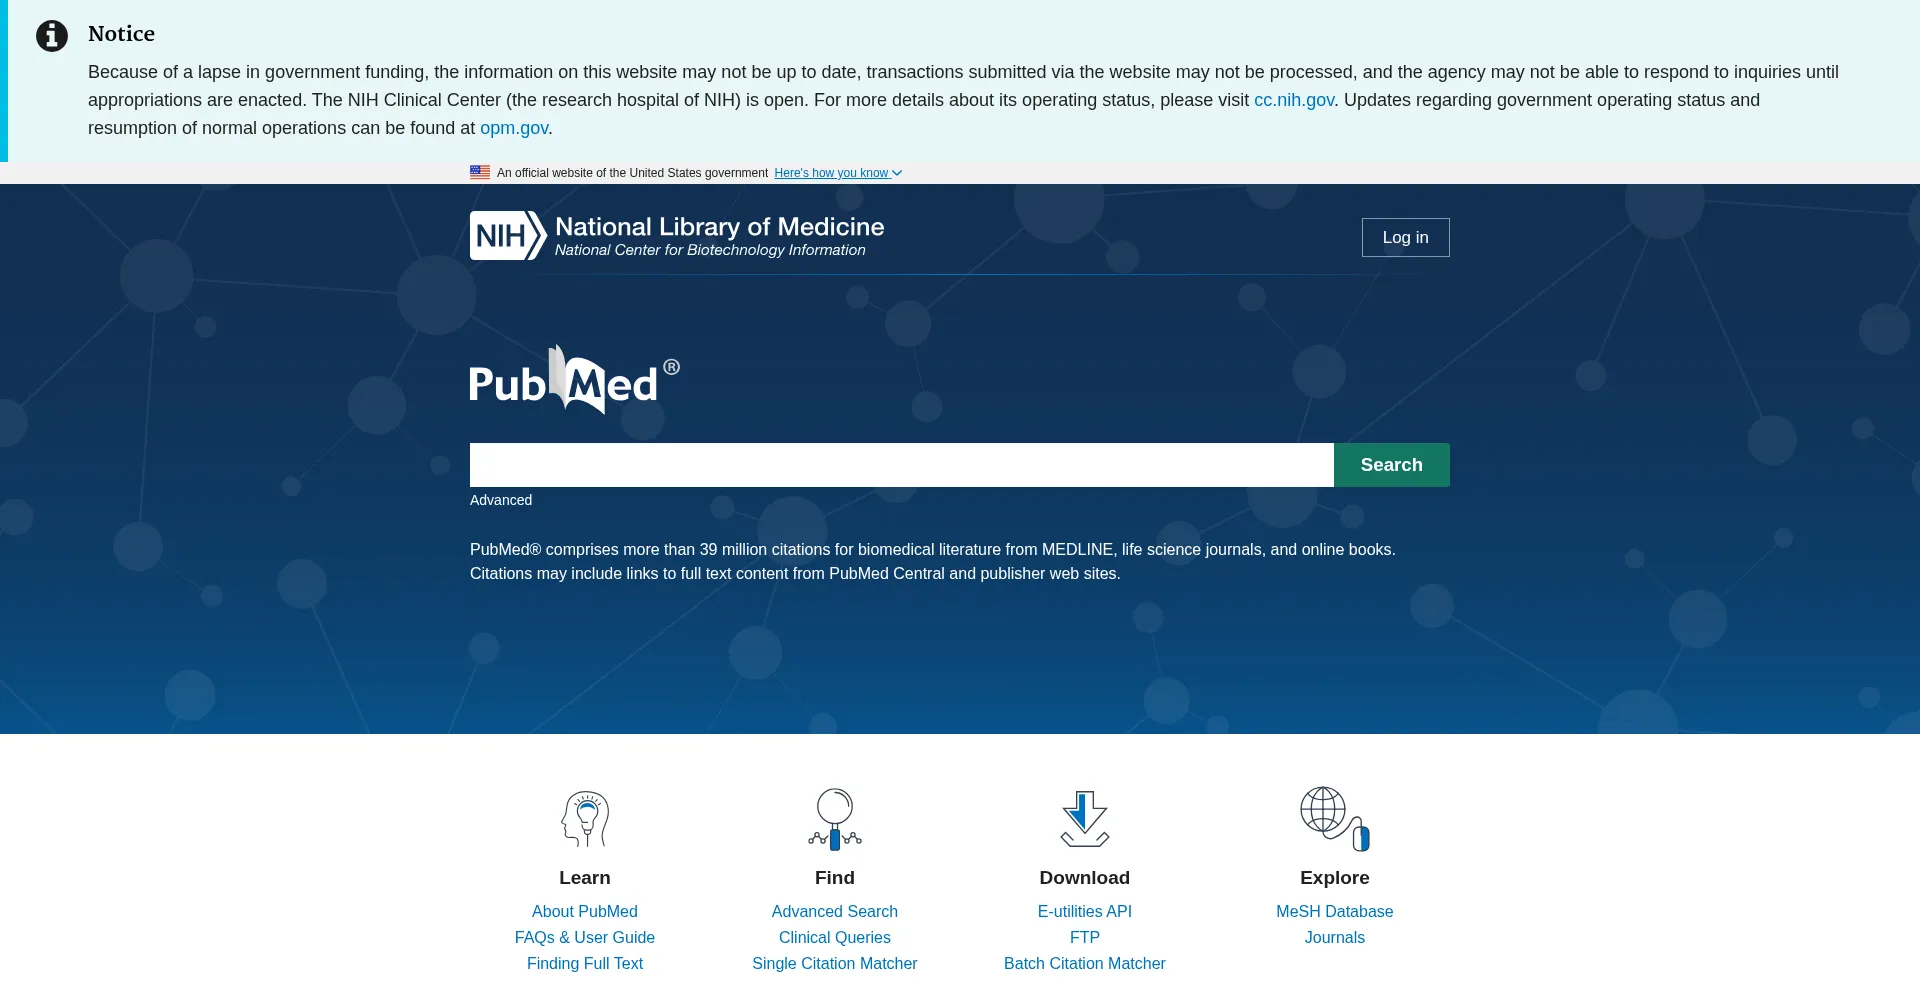Open the E-utilities API link
The image size is (1920, 993).
(1085, 911)
